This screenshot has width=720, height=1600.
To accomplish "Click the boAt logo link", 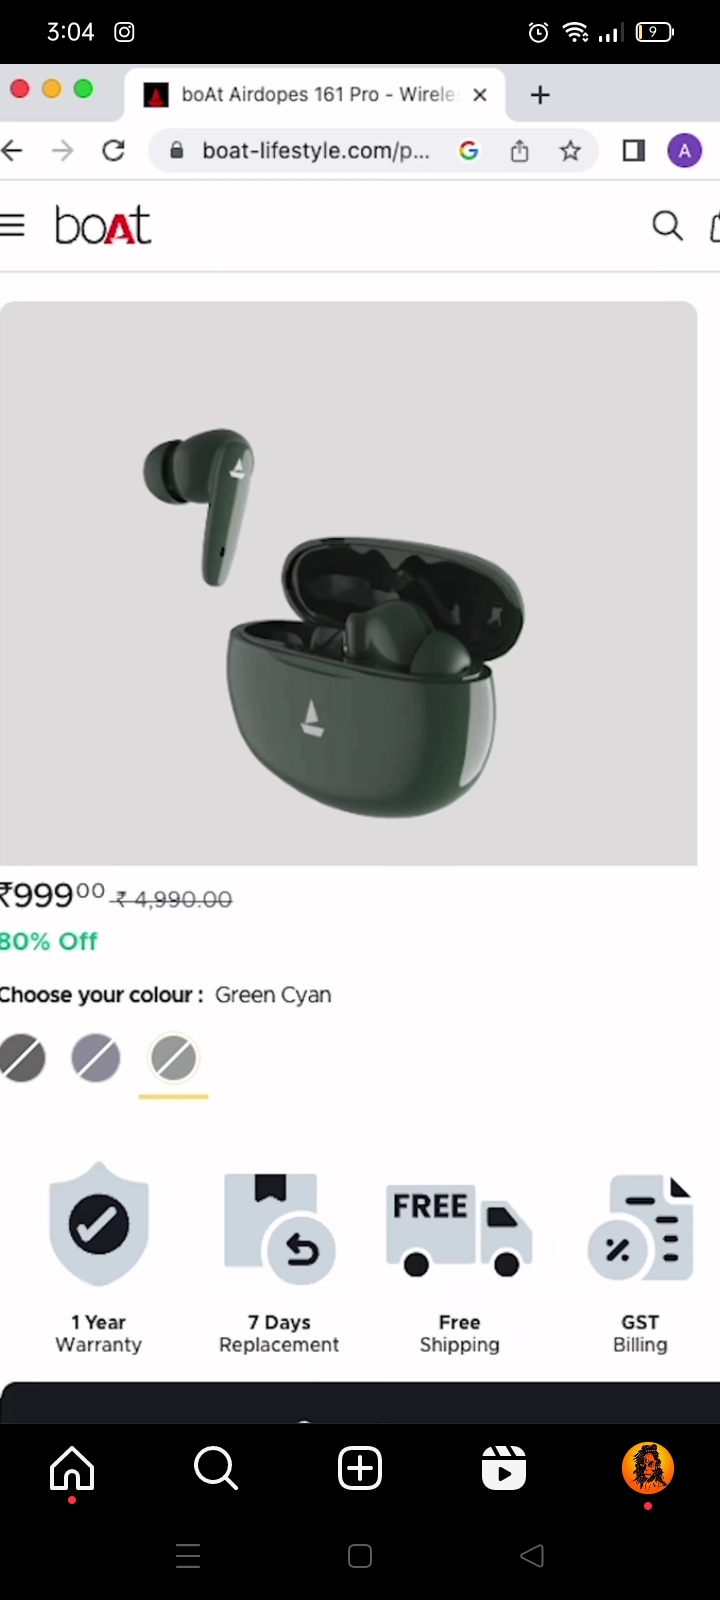I will coord(103,226).
